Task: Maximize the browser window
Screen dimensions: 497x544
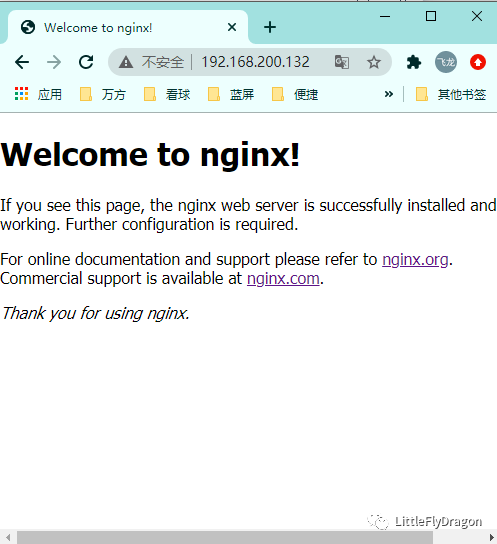Action: pos(431,16)
